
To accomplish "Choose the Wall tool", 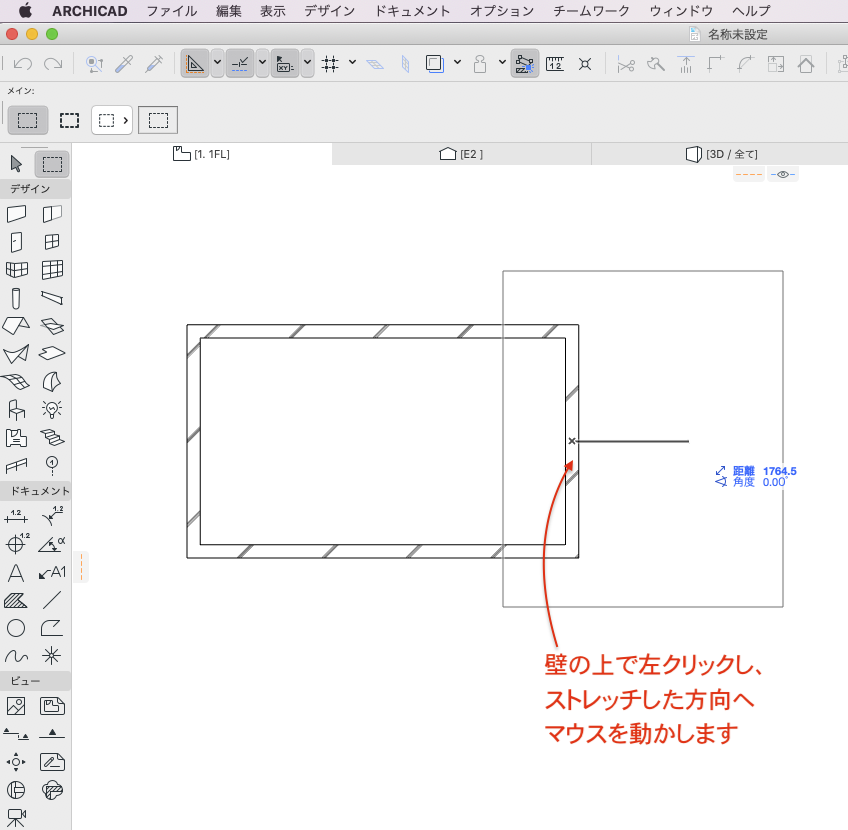I will click(x=16, y=214).
